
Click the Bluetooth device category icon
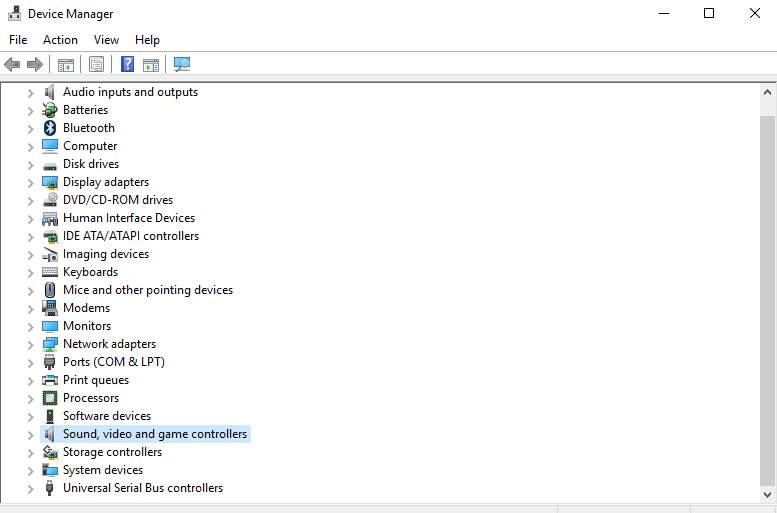coord(50,128)
